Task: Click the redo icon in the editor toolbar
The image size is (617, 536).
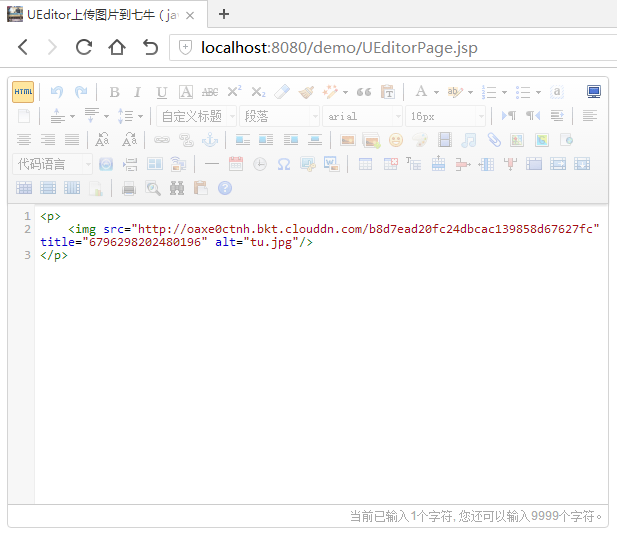Action: tap(81, 92)
